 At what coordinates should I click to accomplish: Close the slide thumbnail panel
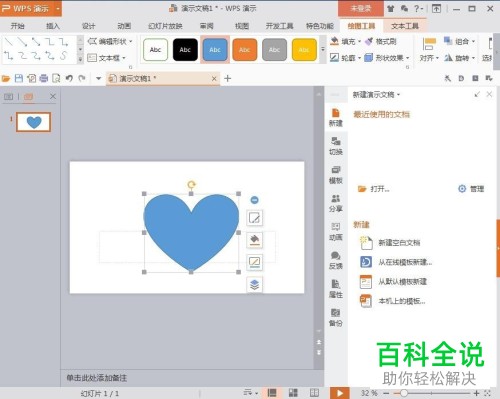53,97
